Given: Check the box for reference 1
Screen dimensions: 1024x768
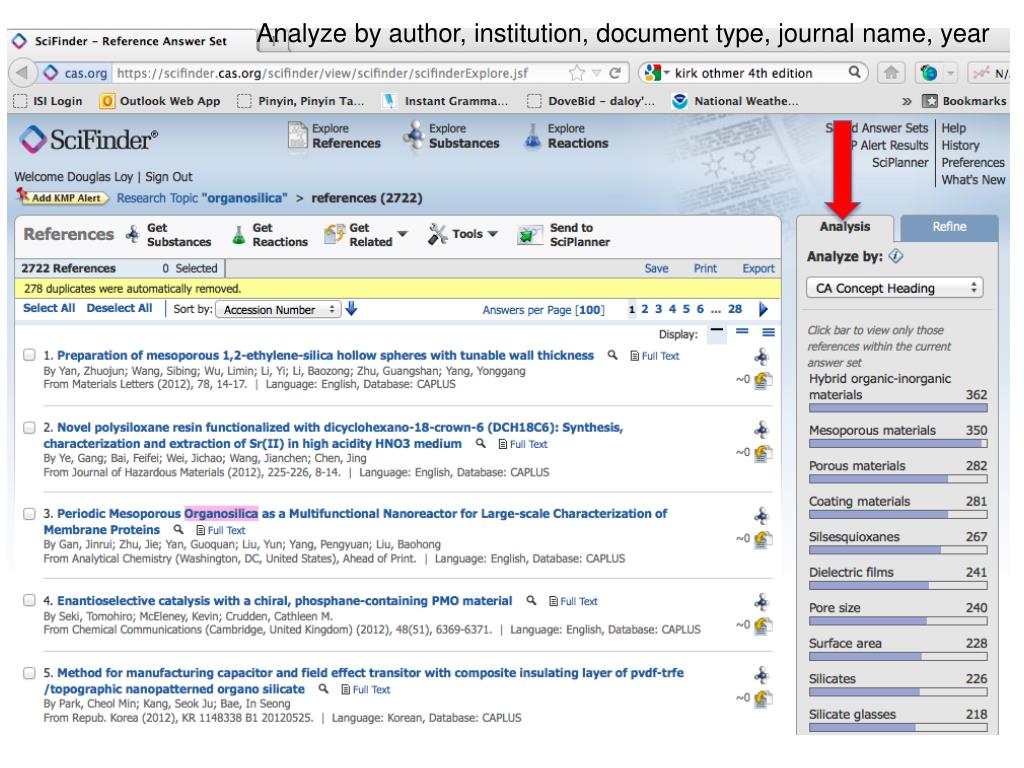Looking at the screenshot, I should point(29,355).
